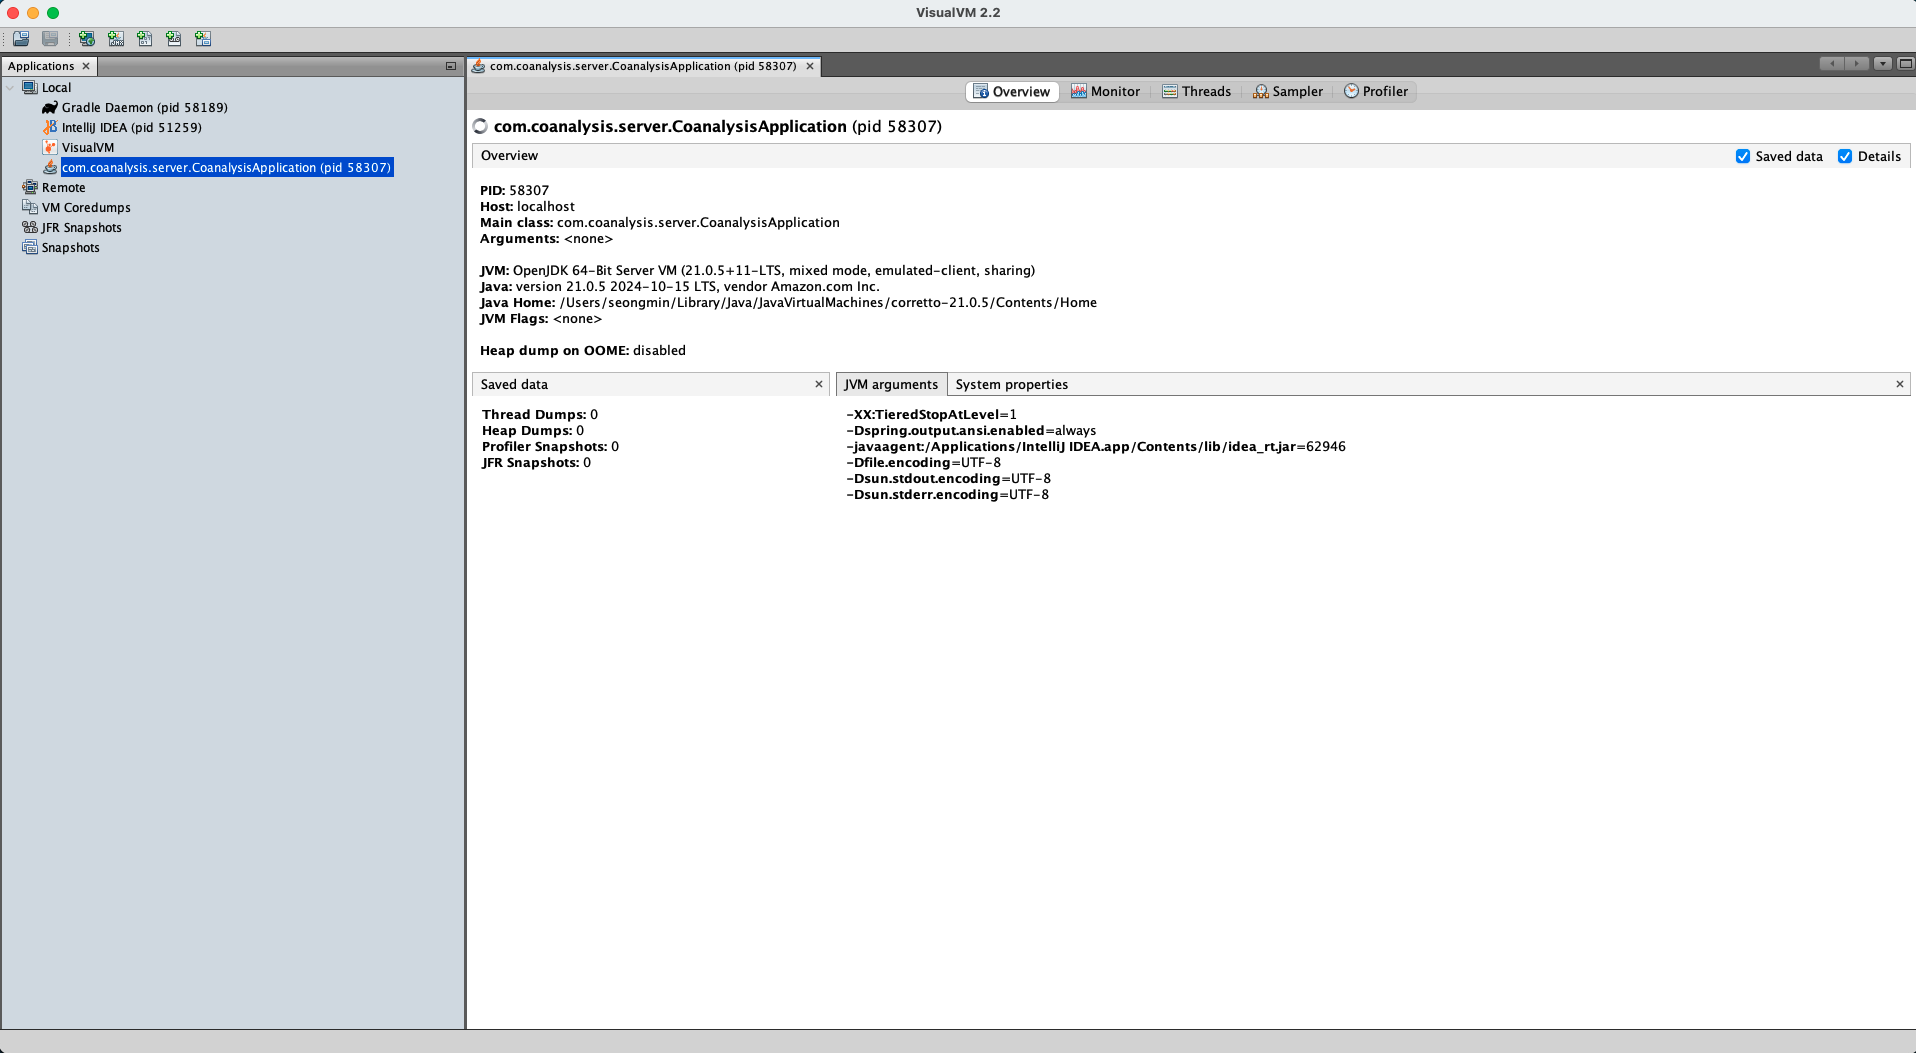
Task: Select the VisualVM tree entry
Action: click(x=88, y=148)
